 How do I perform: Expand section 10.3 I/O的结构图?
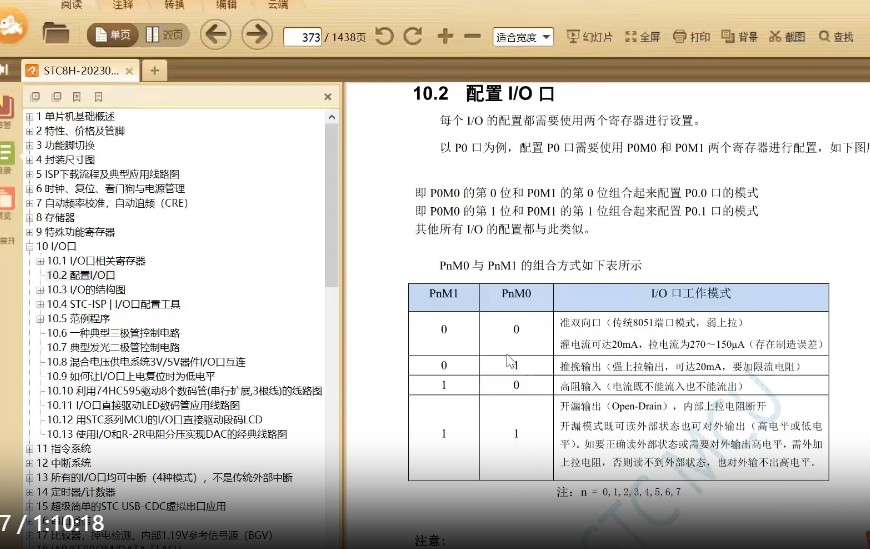pos(40,290)
